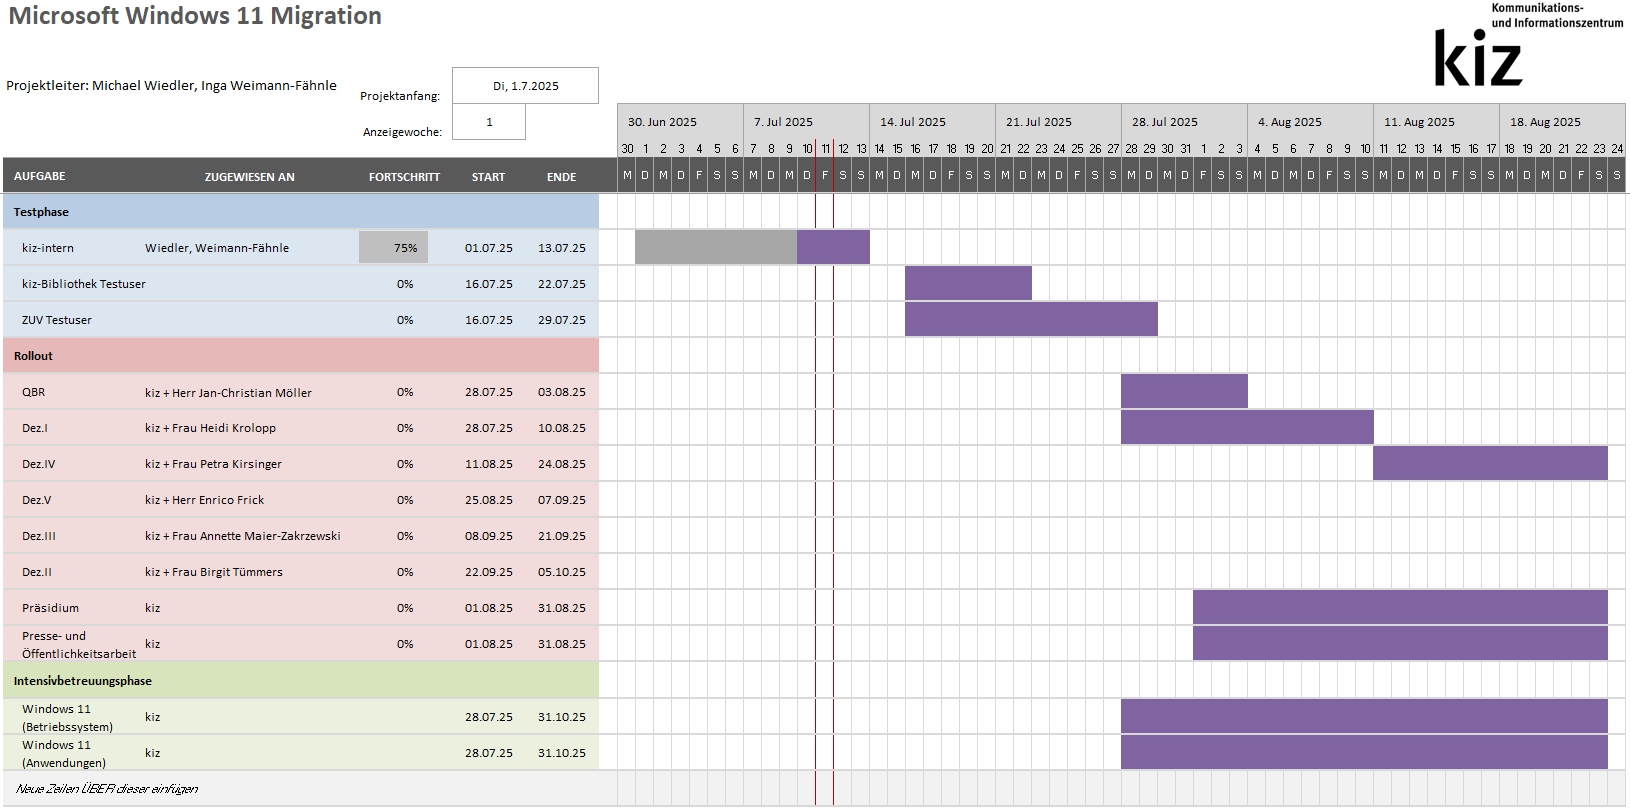This screenshot has width=1630, height=808.
Task: Click the kiz-Bibliothek Testuser task name
Action: (x=84, y=284)
